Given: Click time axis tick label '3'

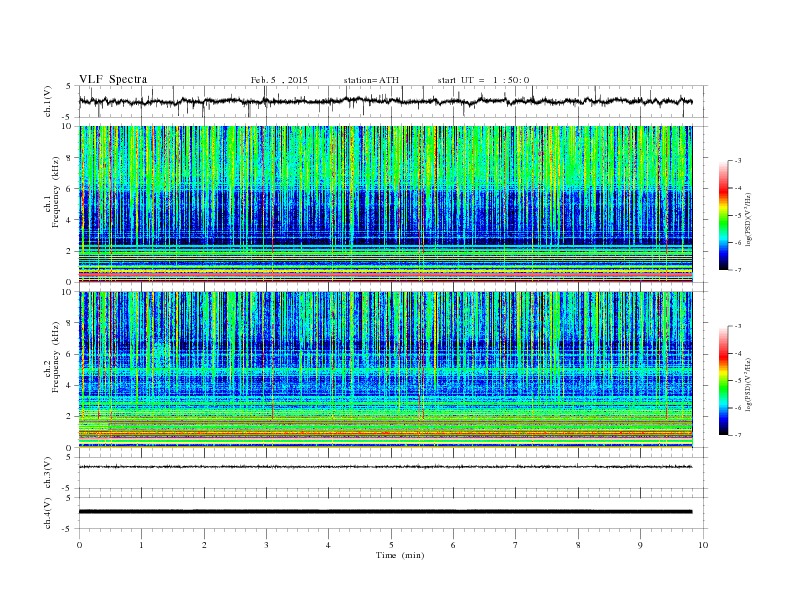Looking at the screenshot, I should click(266, 545).
